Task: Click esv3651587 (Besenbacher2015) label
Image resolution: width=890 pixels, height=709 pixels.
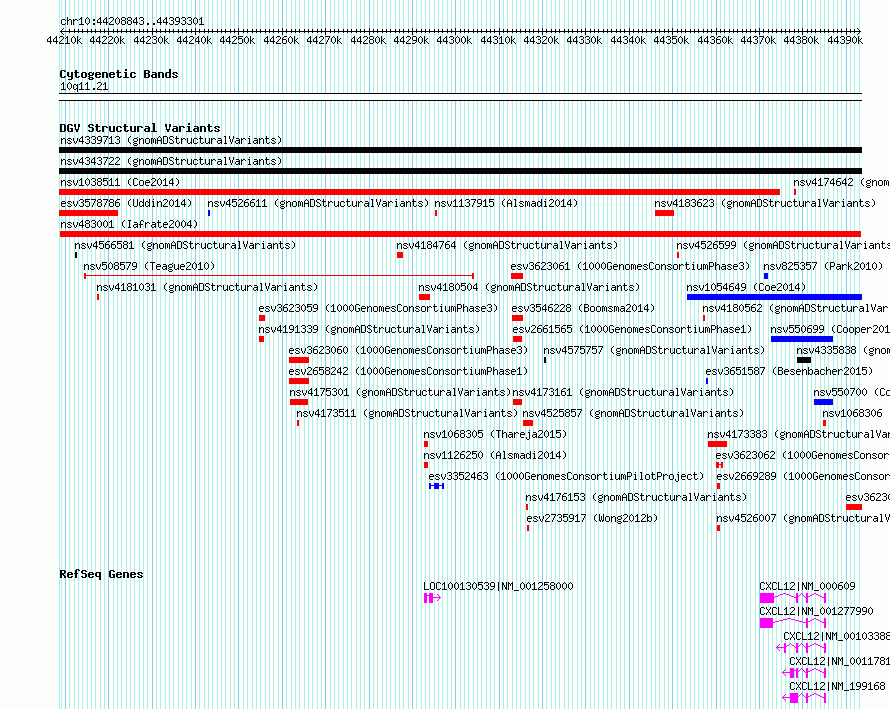Action: pyautogui.click(x=789, y=371)
